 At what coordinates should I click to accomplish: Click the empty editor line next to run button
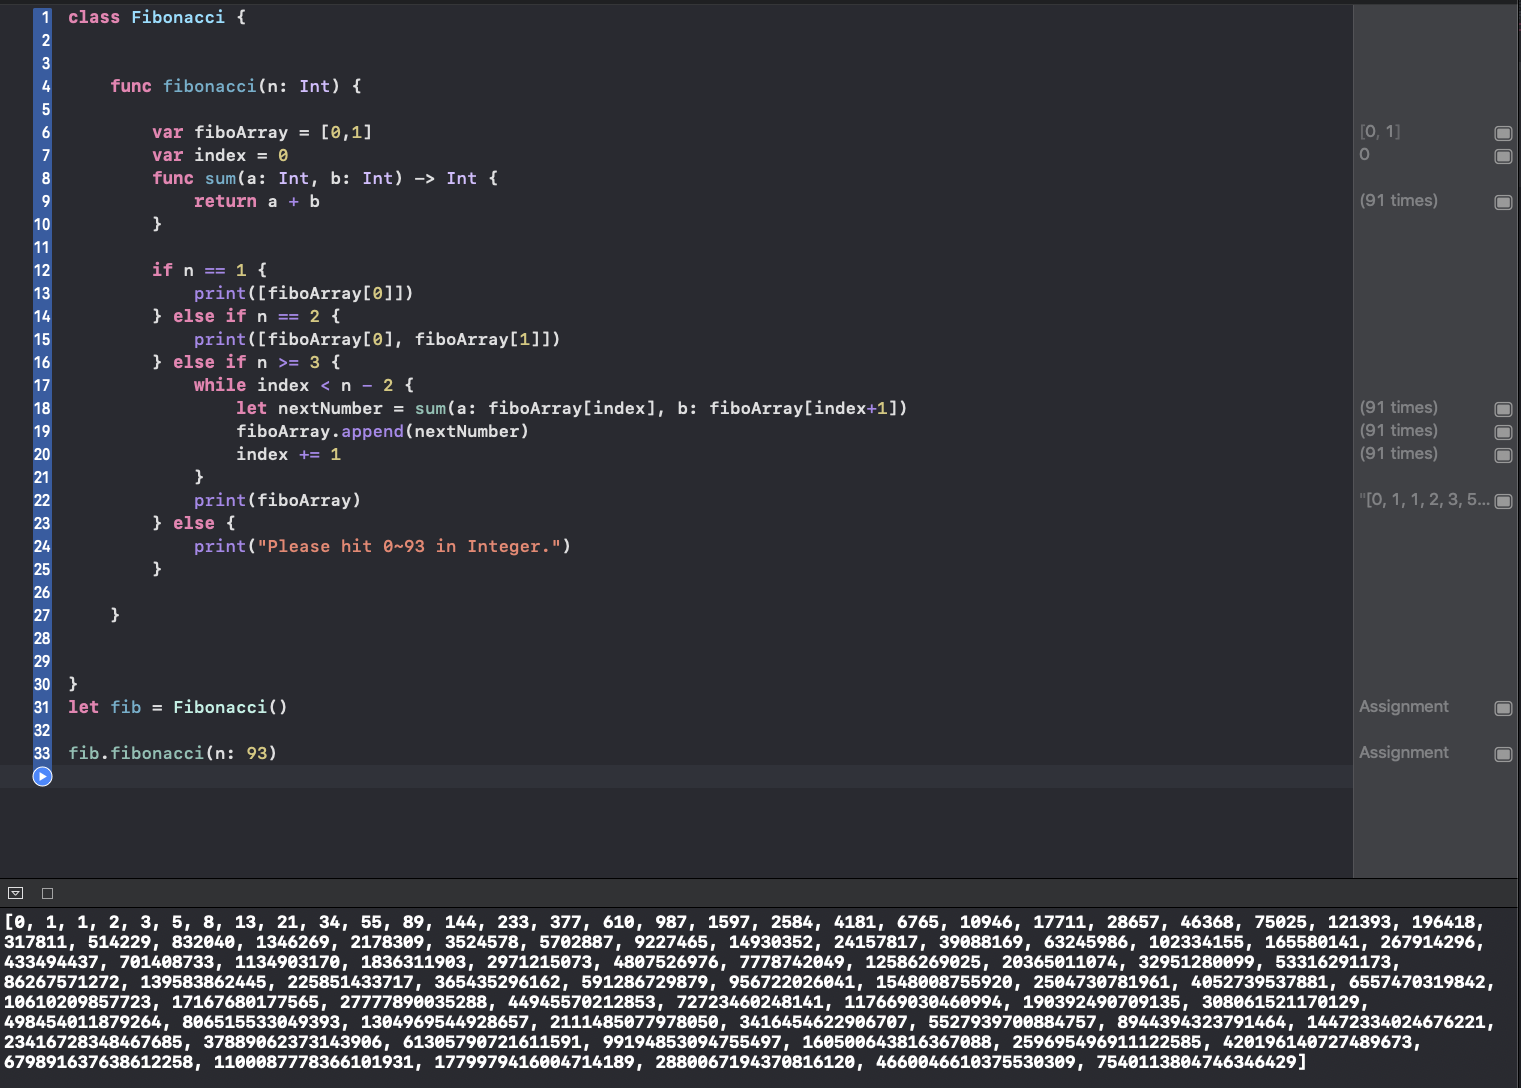[700, 776]
